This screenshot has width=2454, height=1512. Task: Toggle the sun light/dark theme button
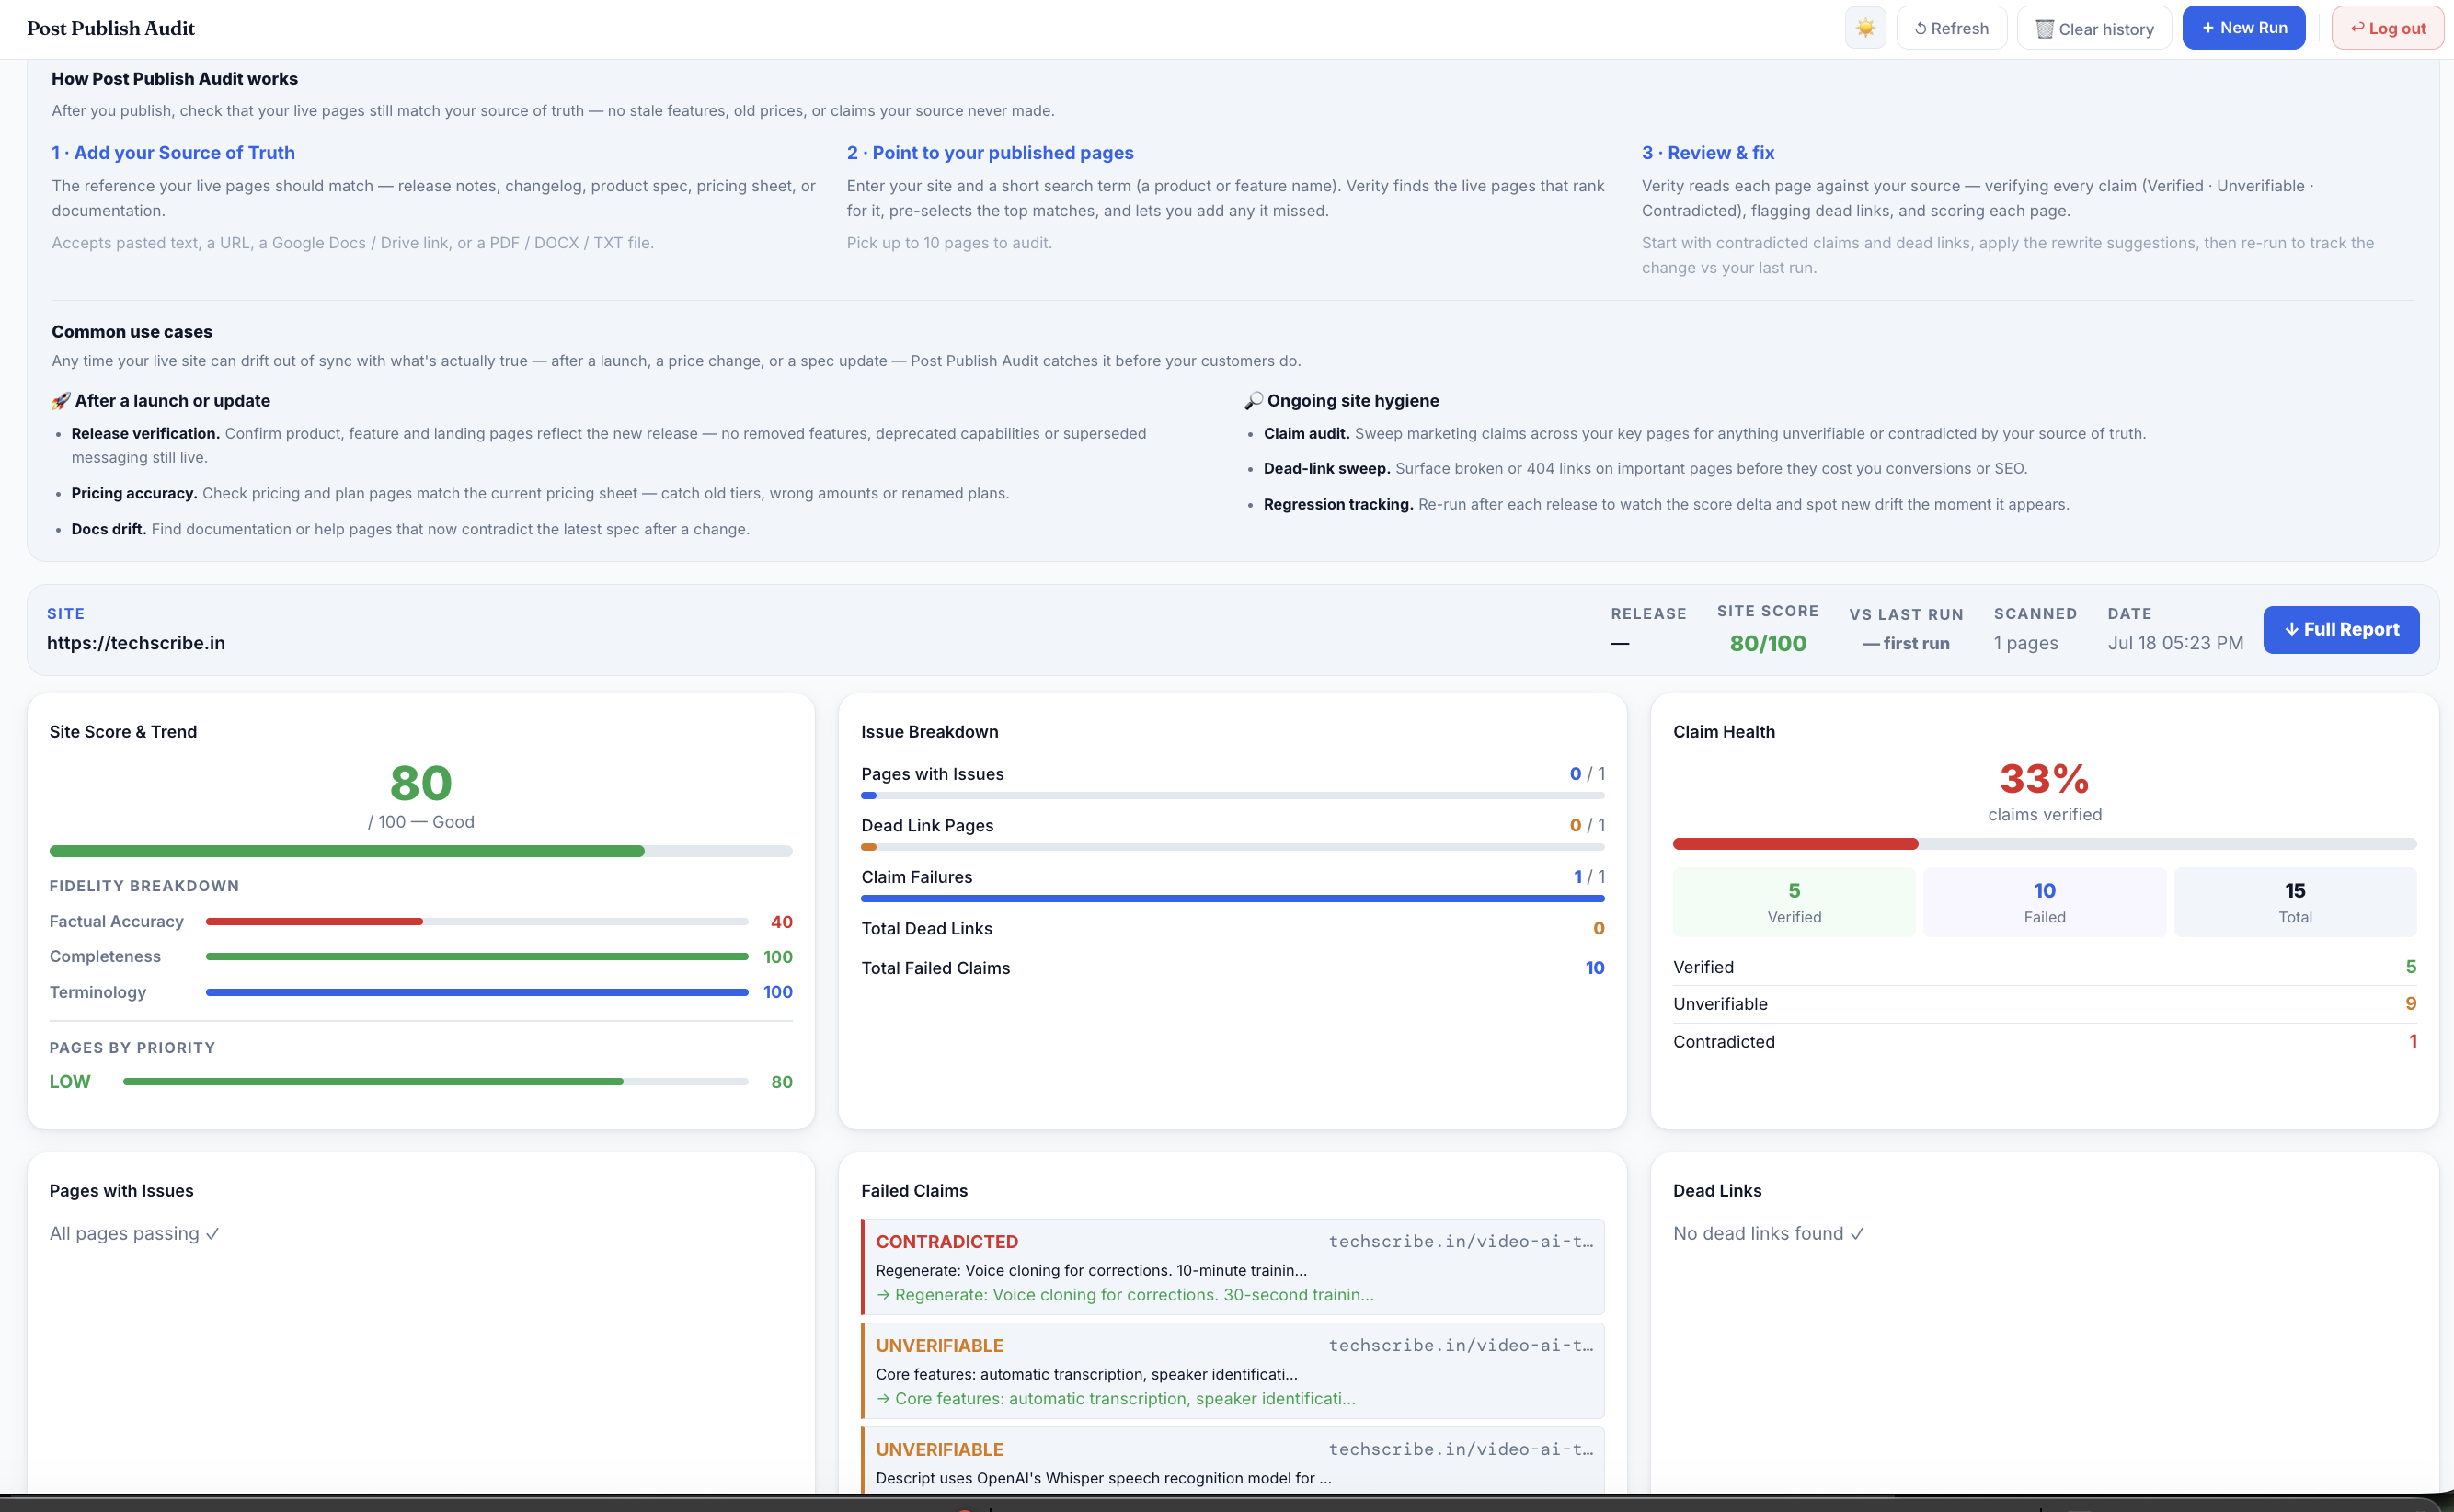click(1865, 28)
